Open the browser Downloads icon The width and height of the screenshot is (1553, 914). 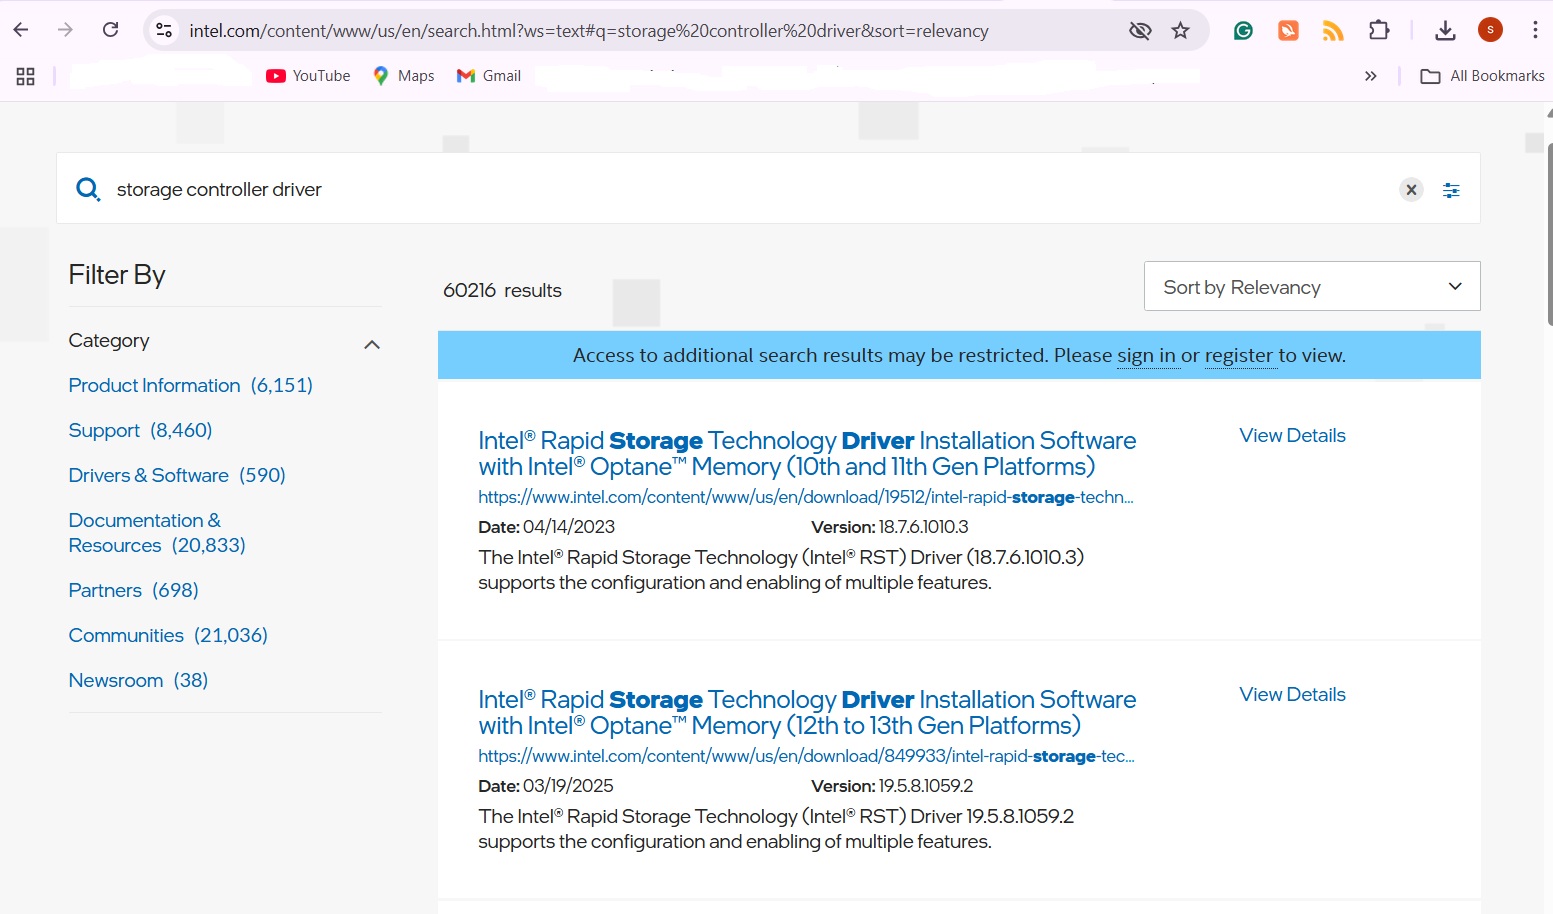click(1445, 30)
